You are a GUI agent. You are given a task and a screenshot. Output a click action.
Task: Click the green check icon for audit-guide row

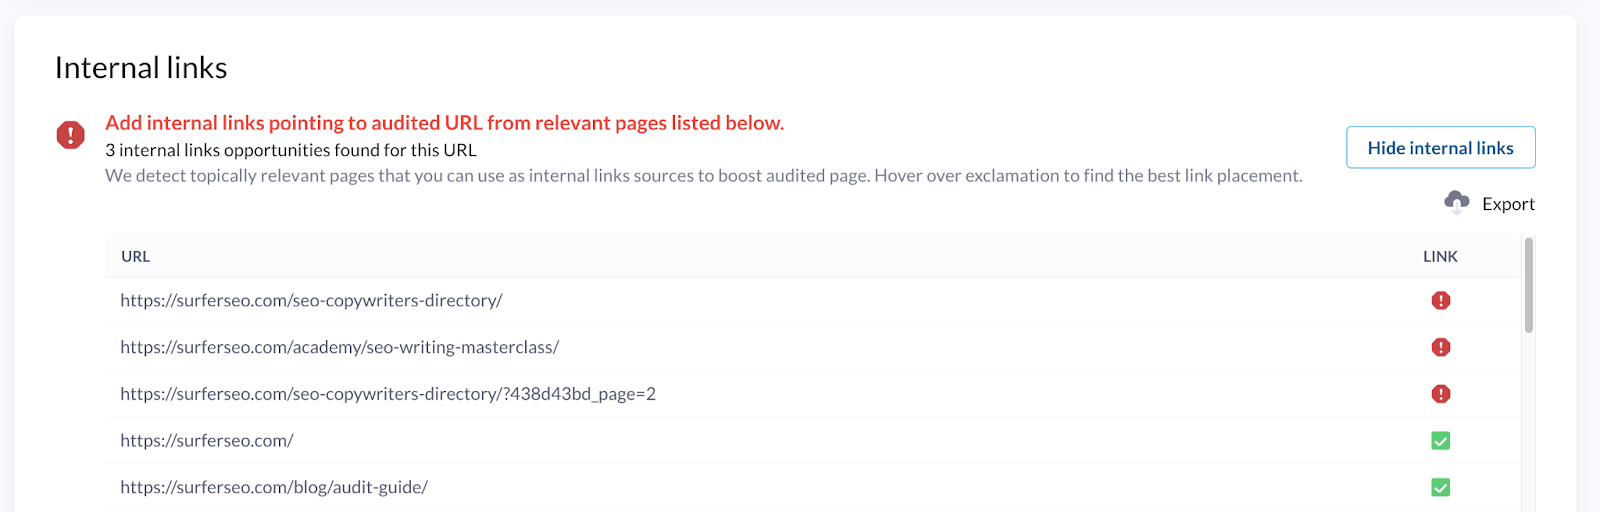1441,487
